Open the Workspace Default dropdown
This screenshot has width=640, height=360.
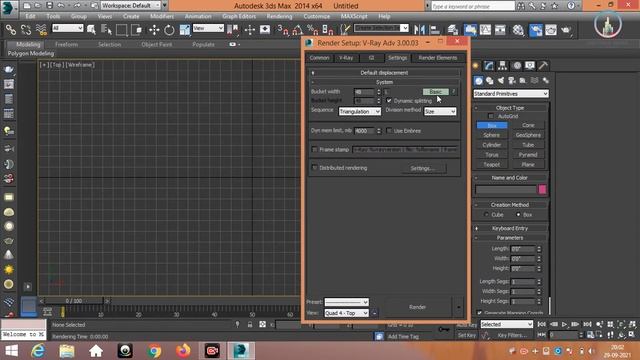tap(131, 6)
